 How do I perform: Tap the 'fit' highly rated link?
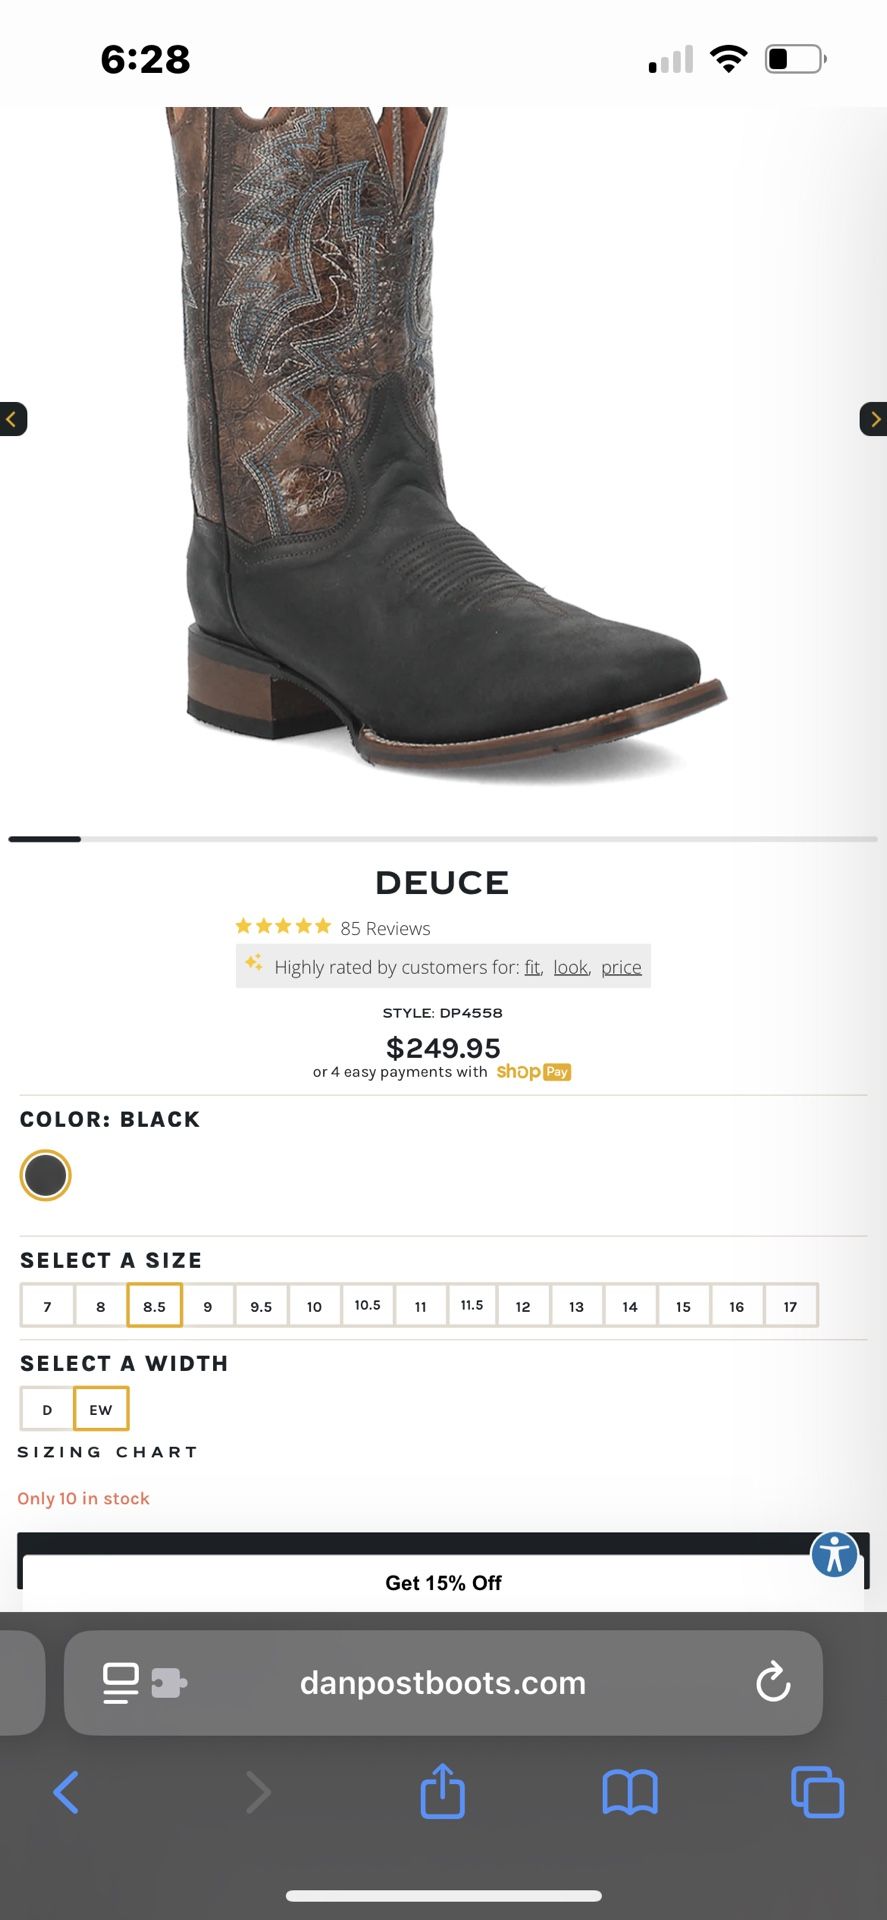pos(531,967)
